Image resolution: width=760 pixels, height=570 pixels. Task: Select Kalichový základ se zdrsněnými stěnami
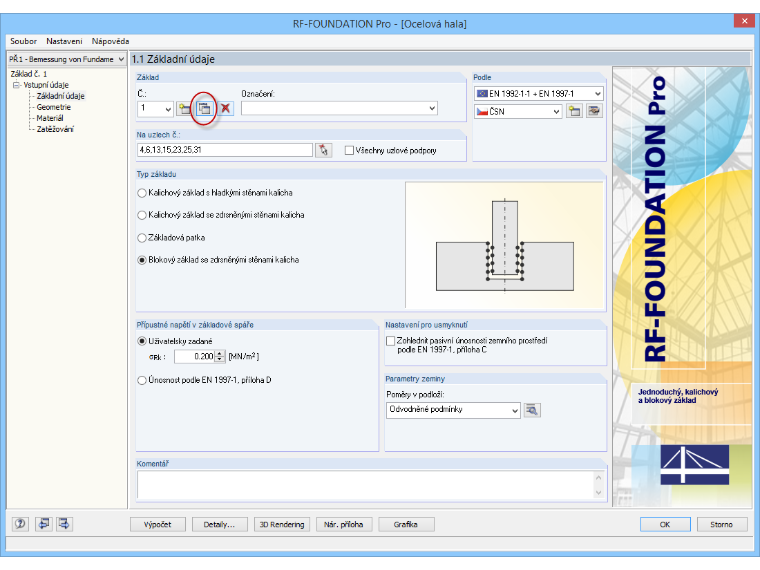(142, 215)
